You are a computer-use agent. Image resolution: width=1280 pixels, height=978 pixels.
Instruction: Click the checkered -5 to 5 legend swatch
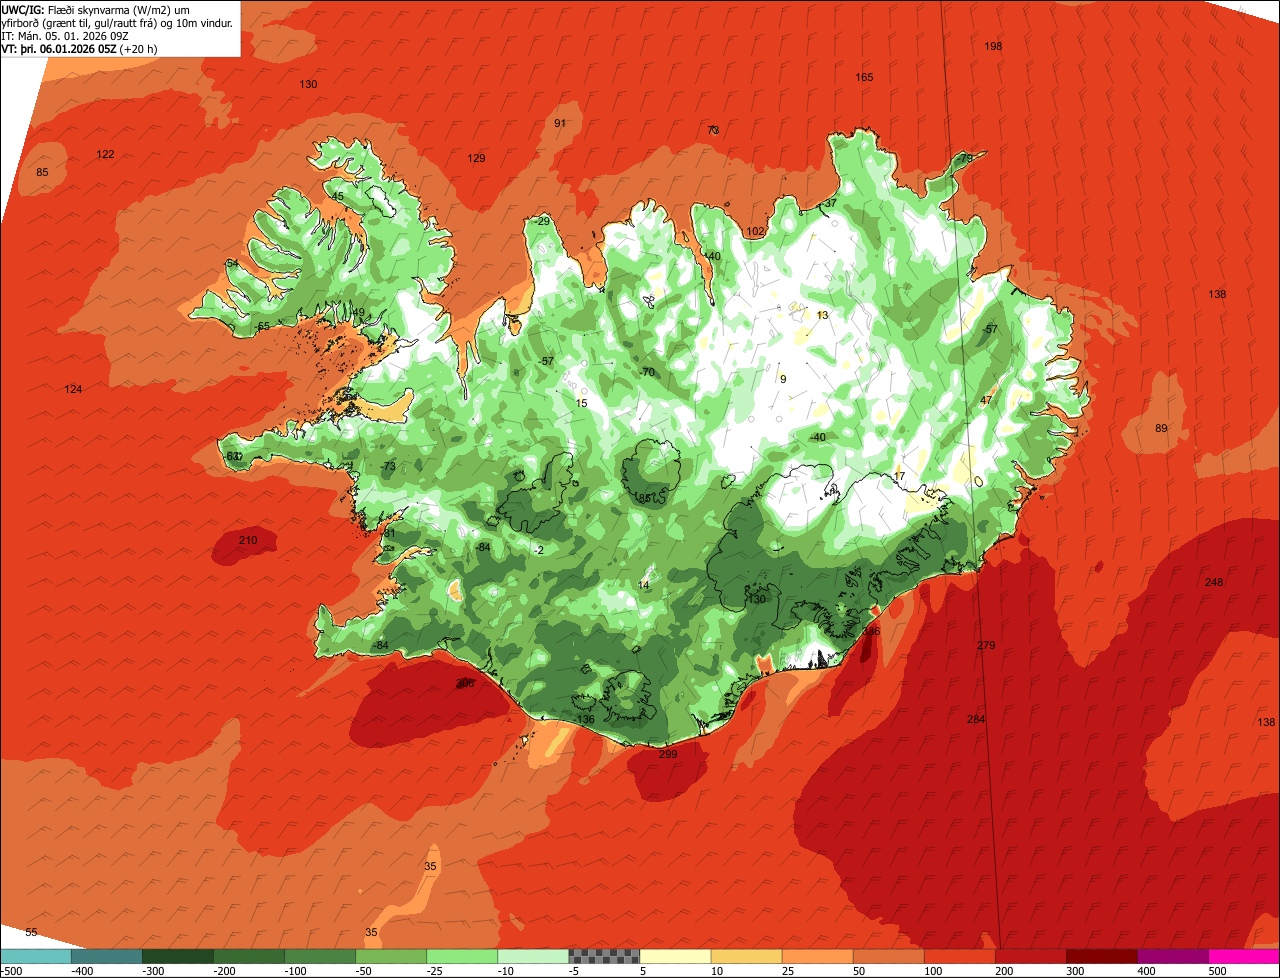click(604, 955)
